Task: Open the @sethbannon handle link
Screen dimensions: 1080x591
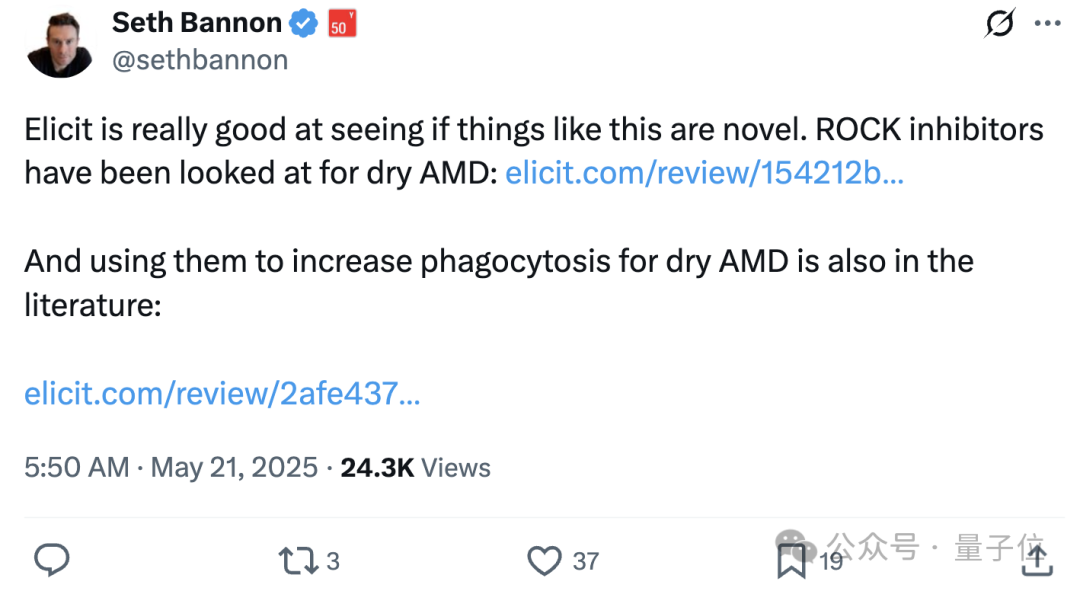Action: tap(200, 60)
